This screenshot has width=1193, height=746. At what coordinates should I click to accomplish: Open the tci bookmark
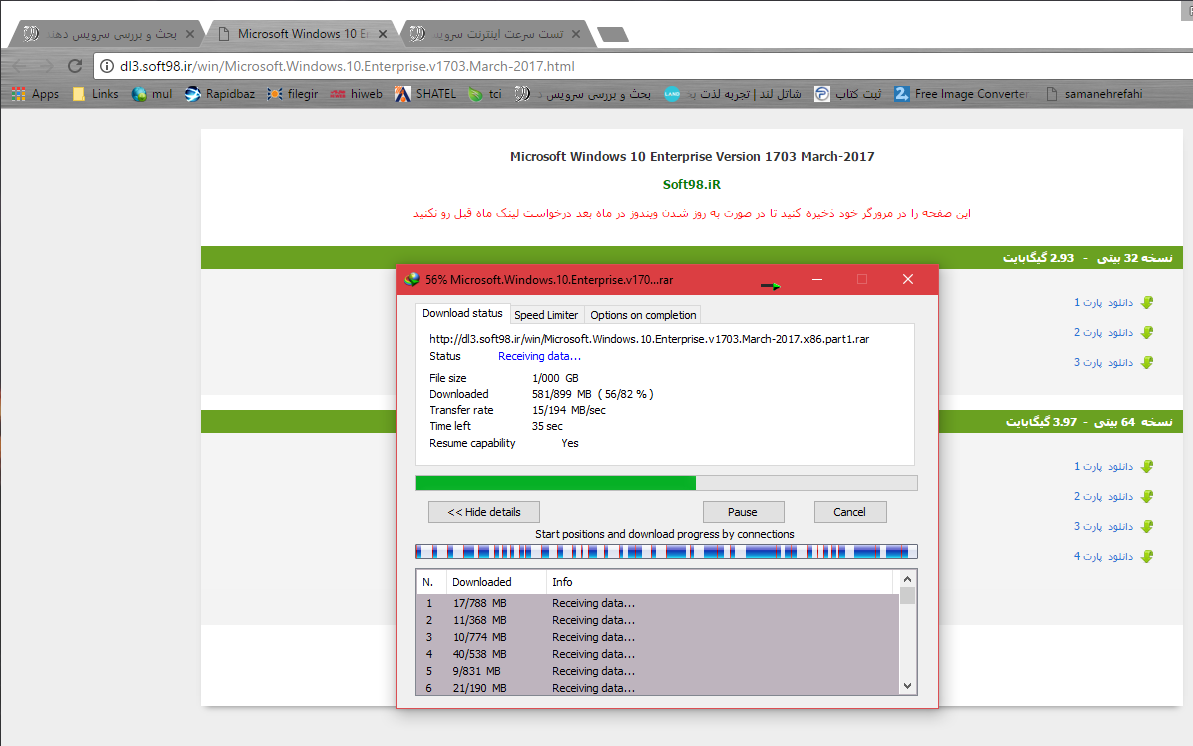[x=485, y=94]
